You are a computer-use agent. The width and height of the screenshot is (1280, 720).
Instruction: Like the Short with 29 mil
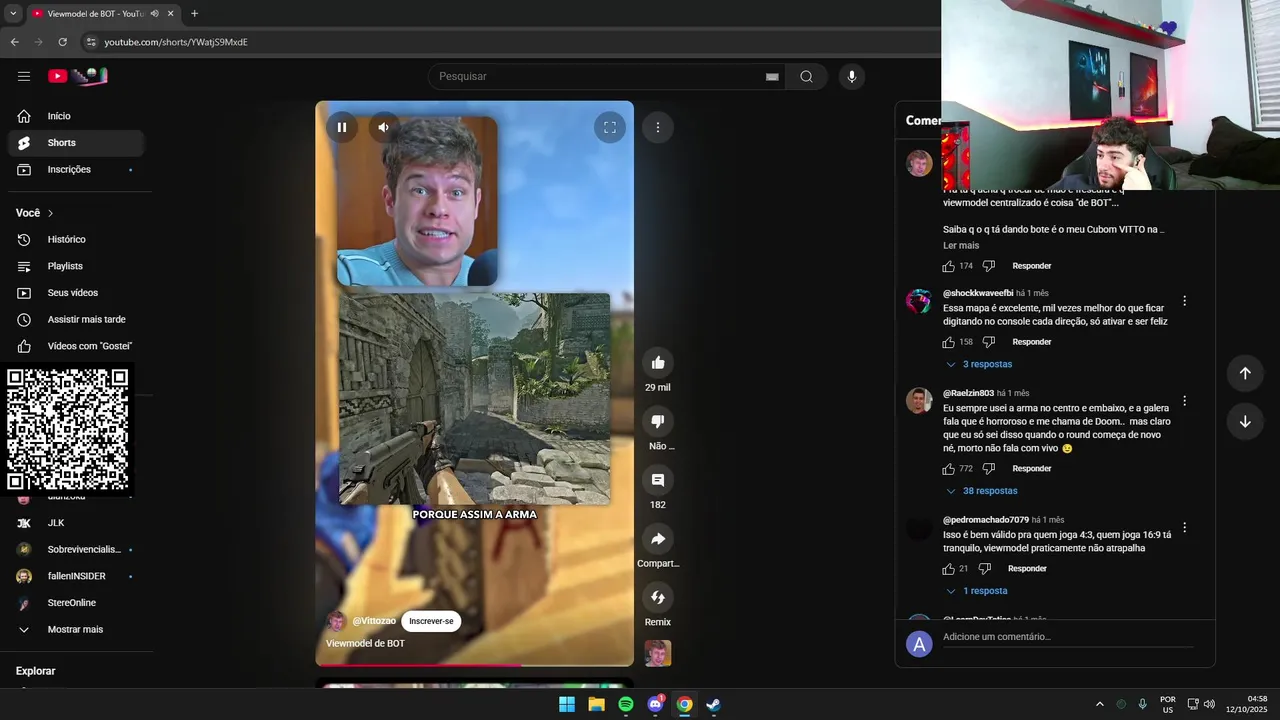coord(658,363)
